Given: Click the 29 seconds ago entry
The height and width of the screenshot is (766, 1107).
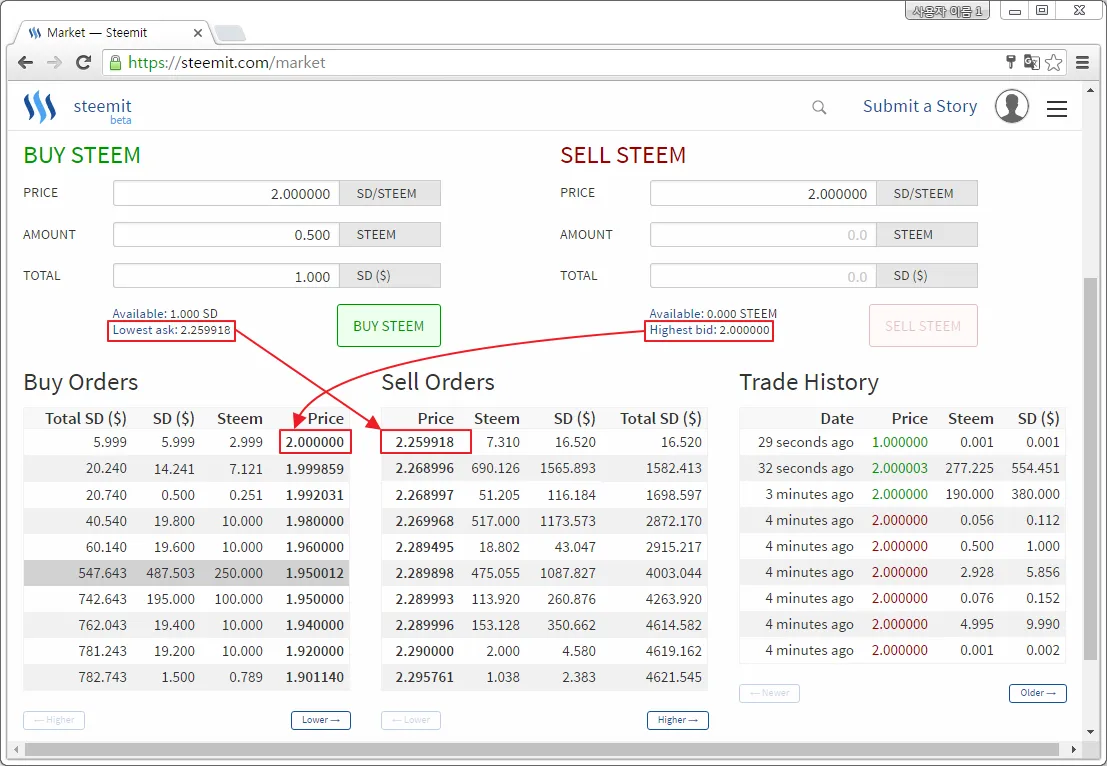Looking at the screenshot, I should (x=806, y=442).
